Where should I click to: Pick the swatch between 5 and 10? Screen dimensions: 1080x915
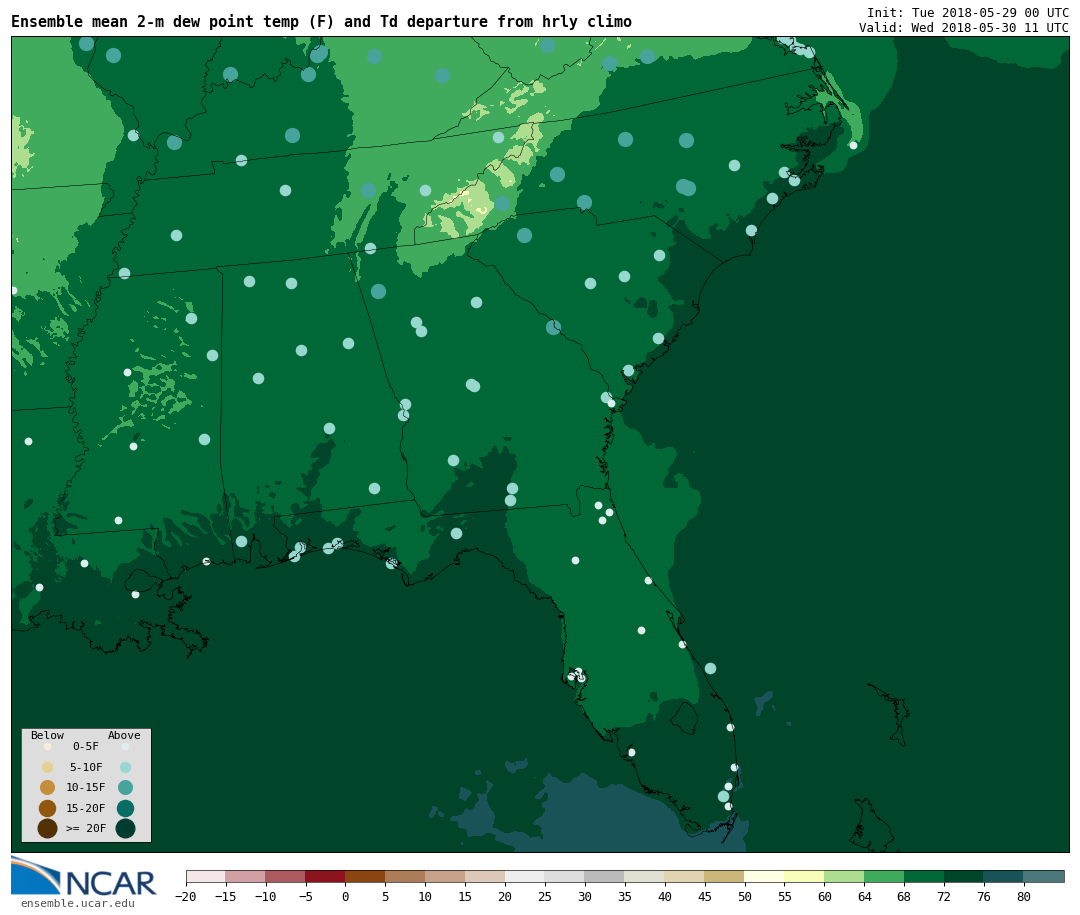coord(406,876)
